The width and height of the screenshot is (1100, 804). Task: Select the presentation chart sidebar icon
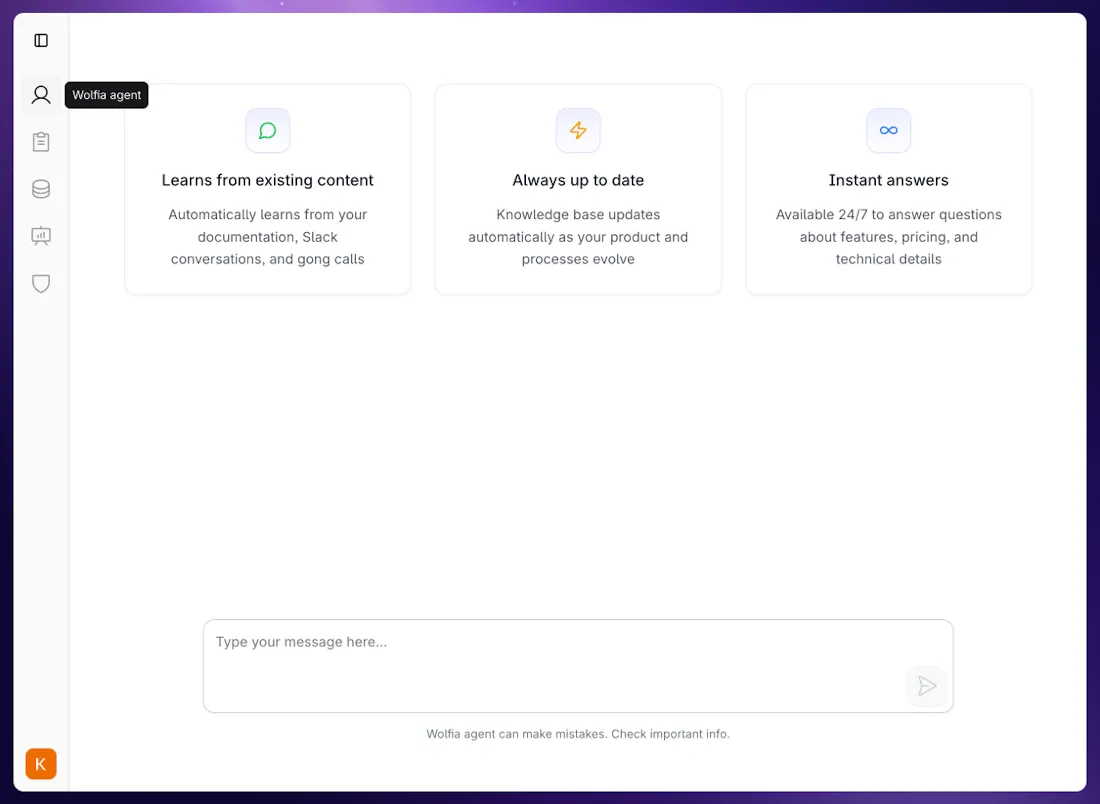41,236
